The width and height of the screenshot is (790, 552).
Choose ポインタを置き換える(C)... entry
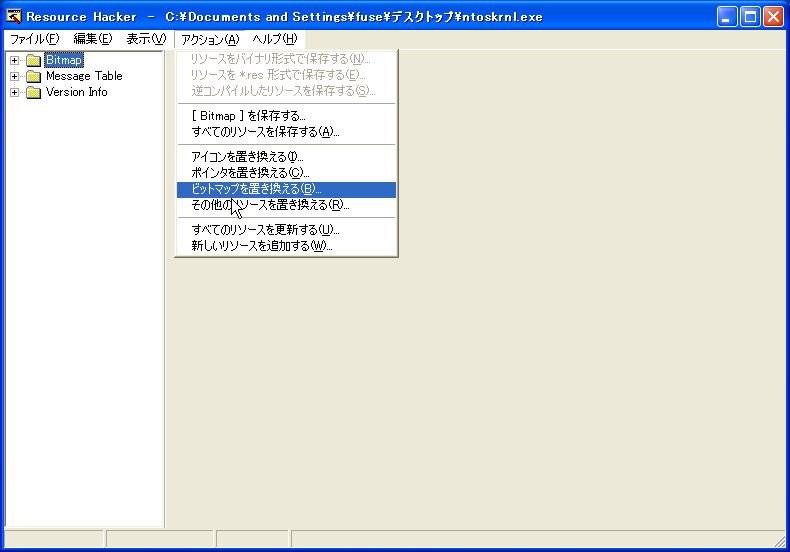coord(286,173)
